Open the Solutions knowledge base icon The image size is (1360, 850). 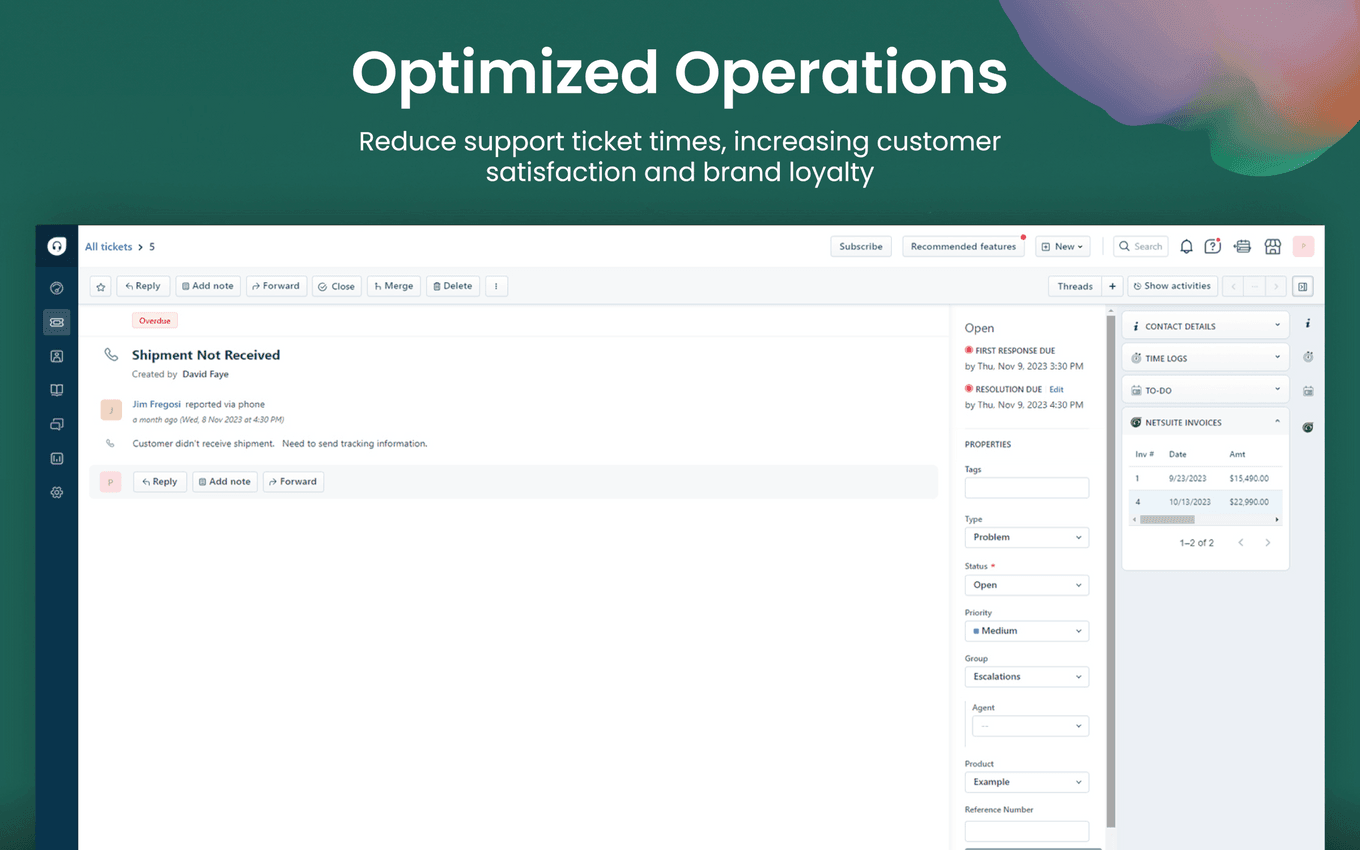[57, 390]
